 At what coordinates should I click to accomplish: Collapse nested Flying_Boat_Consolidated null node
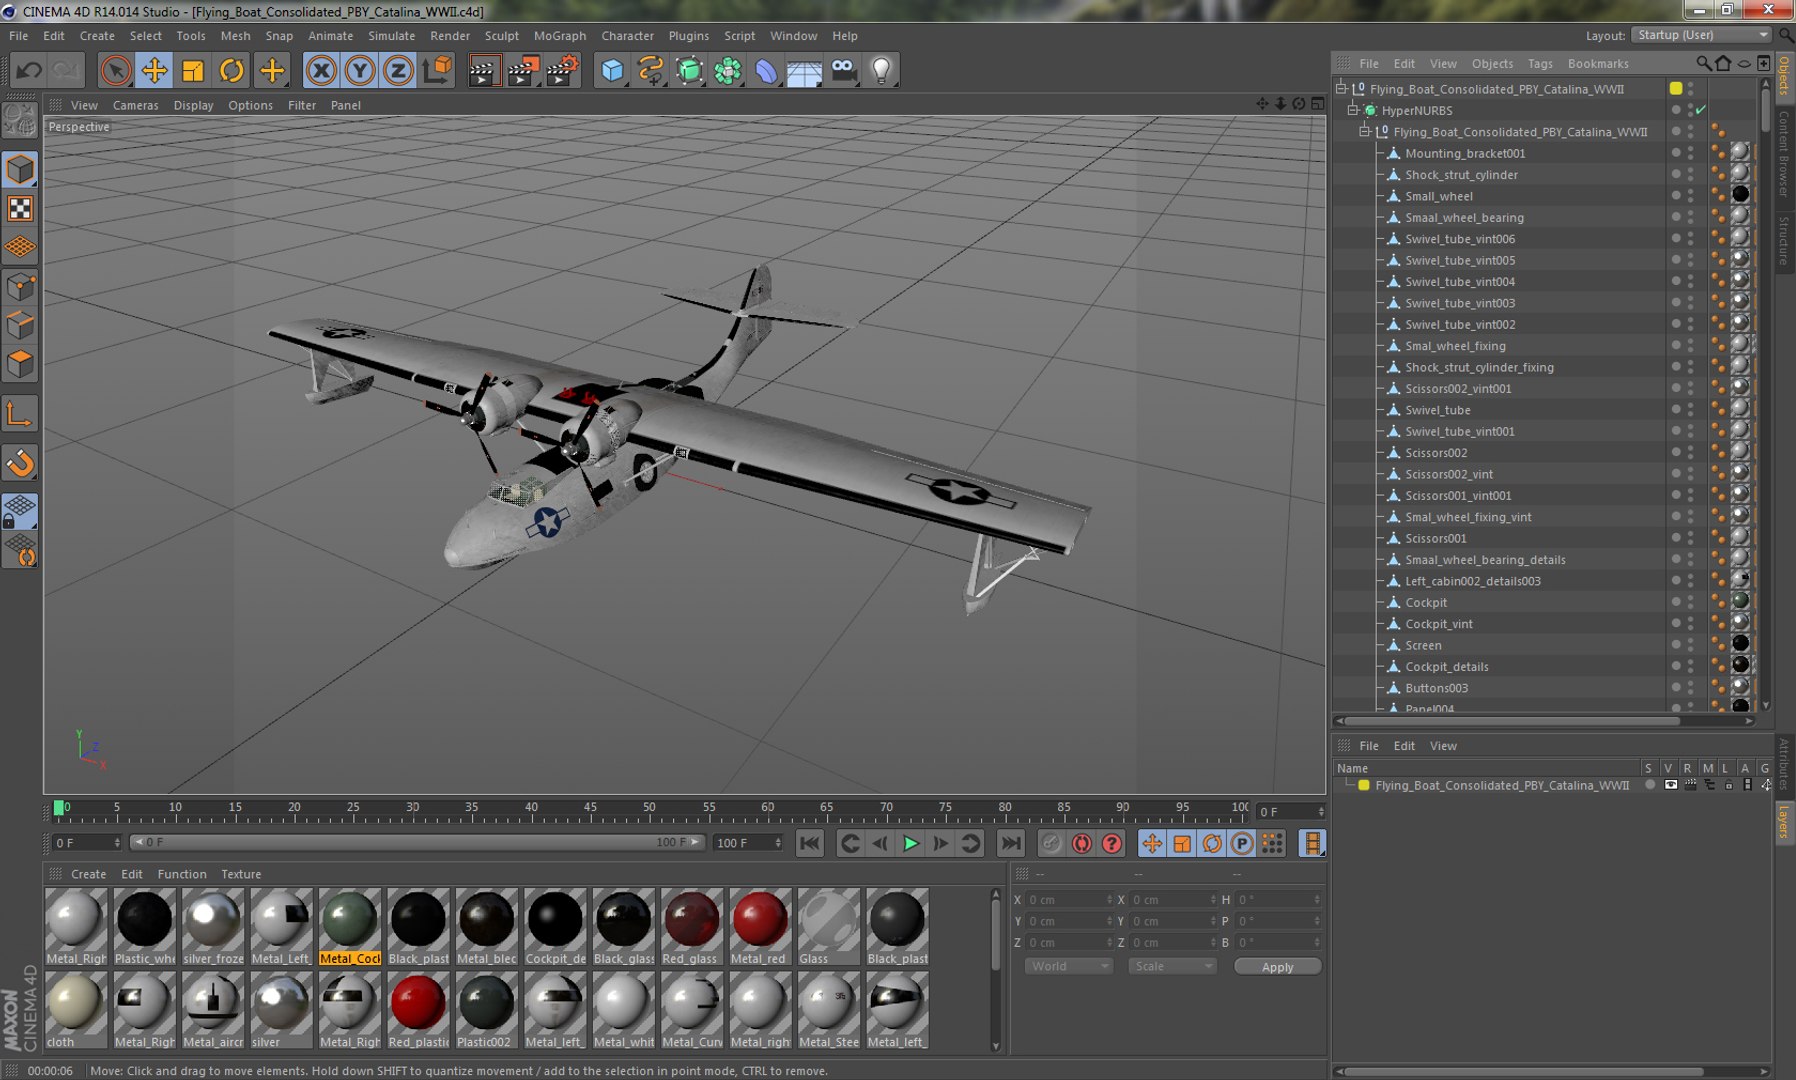[x=1365, y=131]
